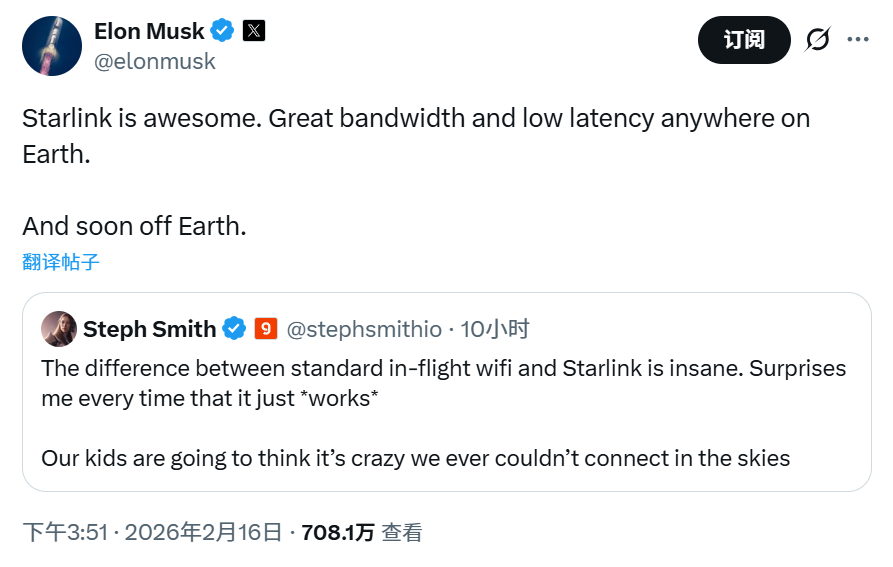Click the verified badge next to Steph Smith
The width and height of the screenshot is (893, 567).
(x=234, y=329)
